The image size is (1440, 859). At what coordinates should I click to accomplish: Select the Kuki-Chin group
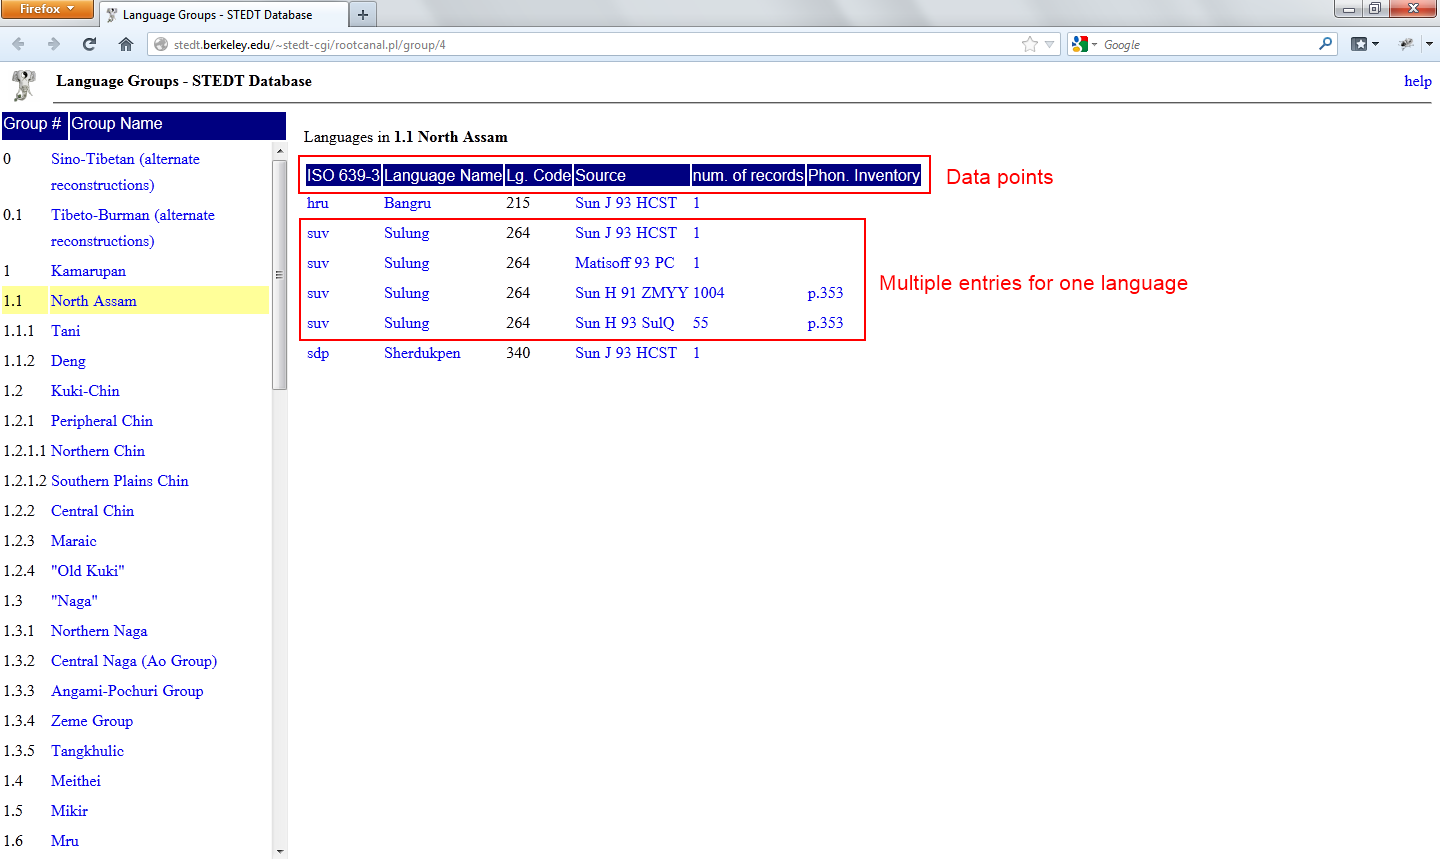(x=85, y=391)
